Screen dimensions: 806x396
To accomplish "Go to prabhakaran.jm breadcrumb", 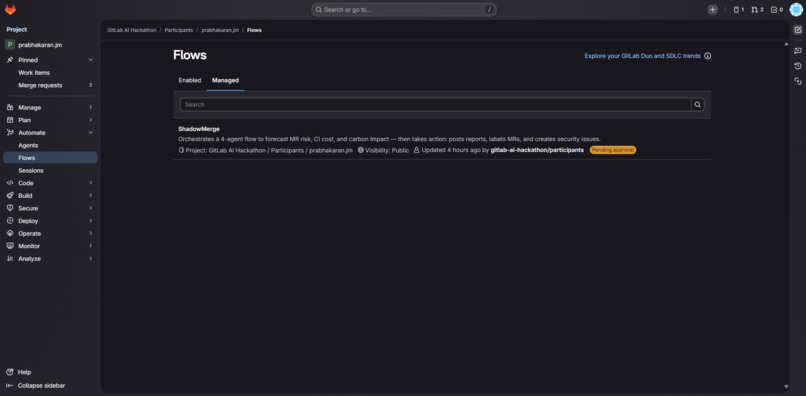I will tap(220, 30).
